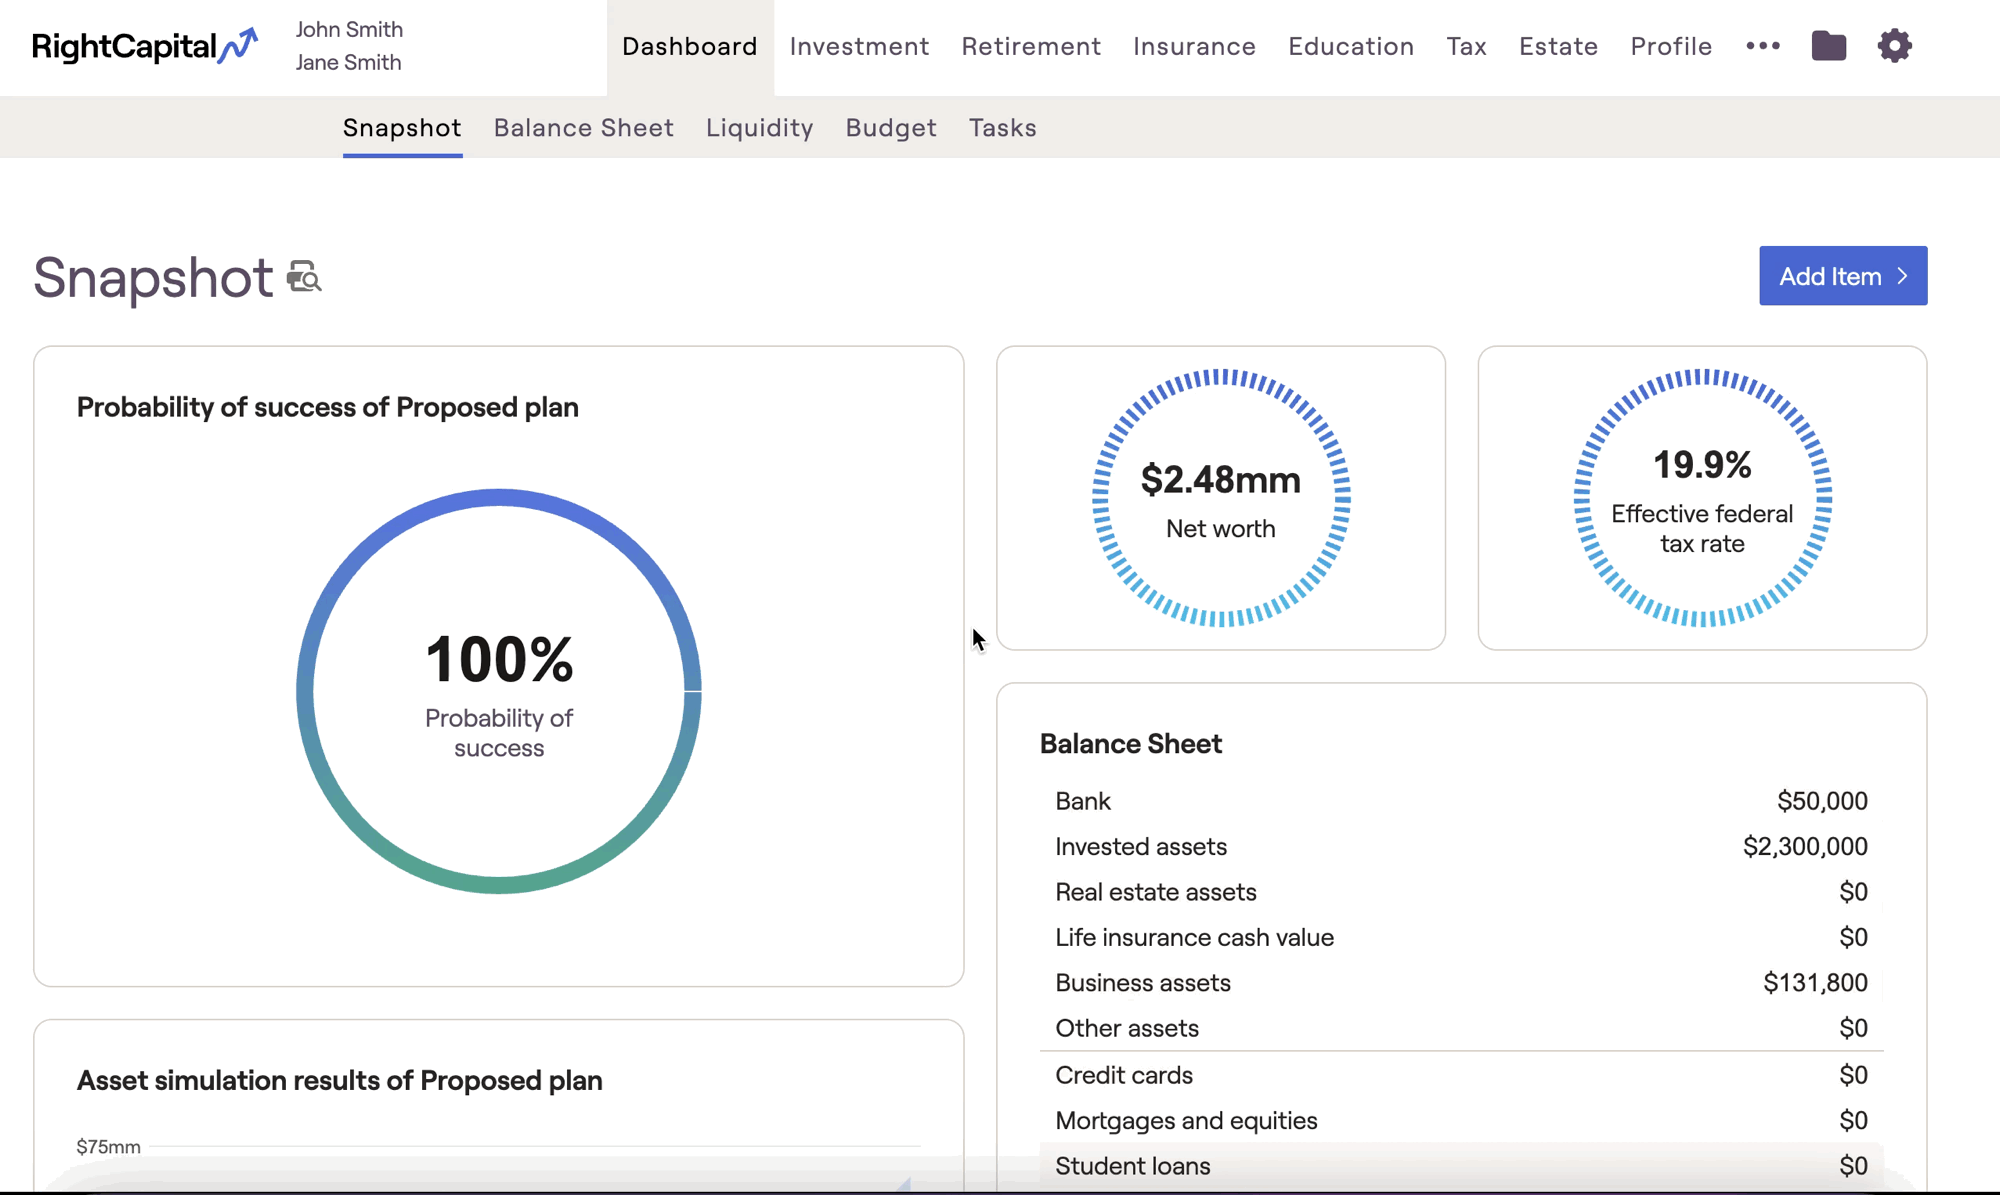Open the settings gear icon

[1894, 46]
